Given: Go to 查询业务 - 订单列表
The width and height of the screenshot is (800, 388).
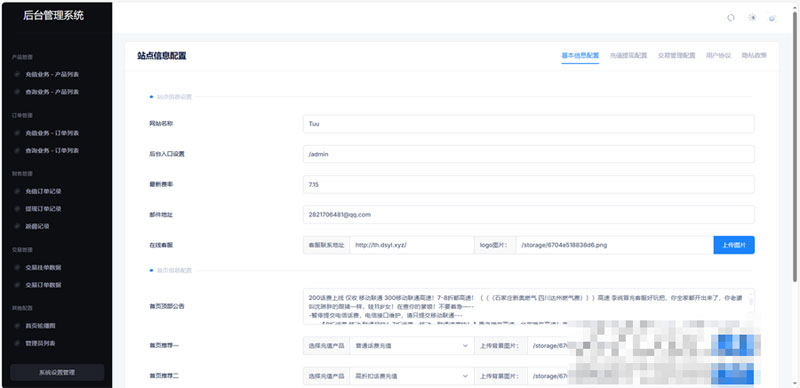Looking at the screenshot, I should 52,151.
